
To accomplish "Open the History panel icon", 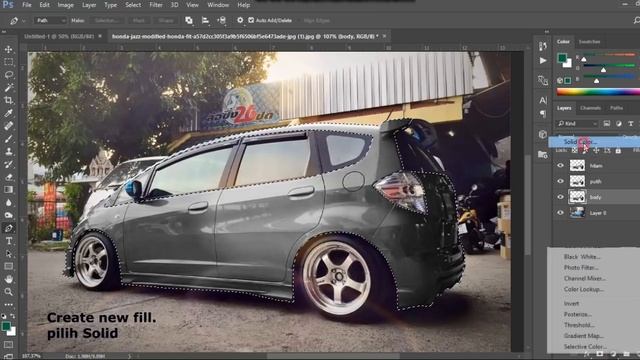I will click(542, 46).
